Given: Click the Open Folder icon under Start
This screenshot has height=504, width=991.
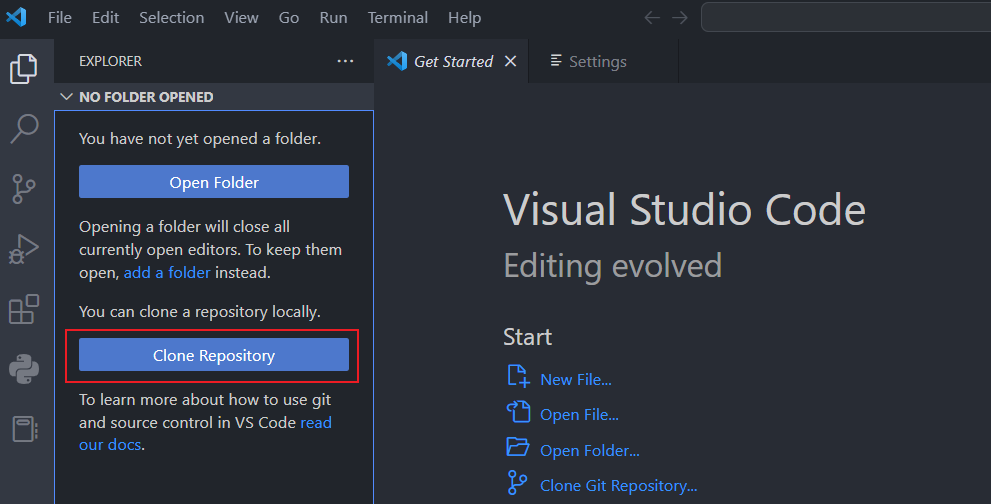Looking at the screenshot, I should [518, 446].
